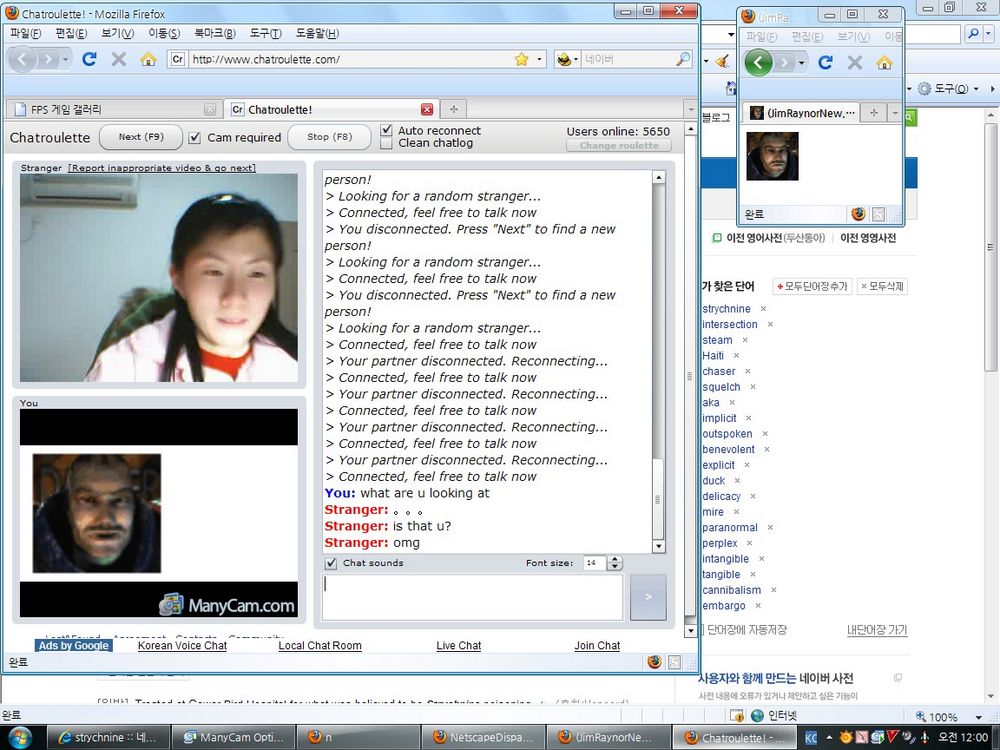Click the Next (F9) button
The image size is (1000, 750).
pyautogui.click(x=140, y=138)
